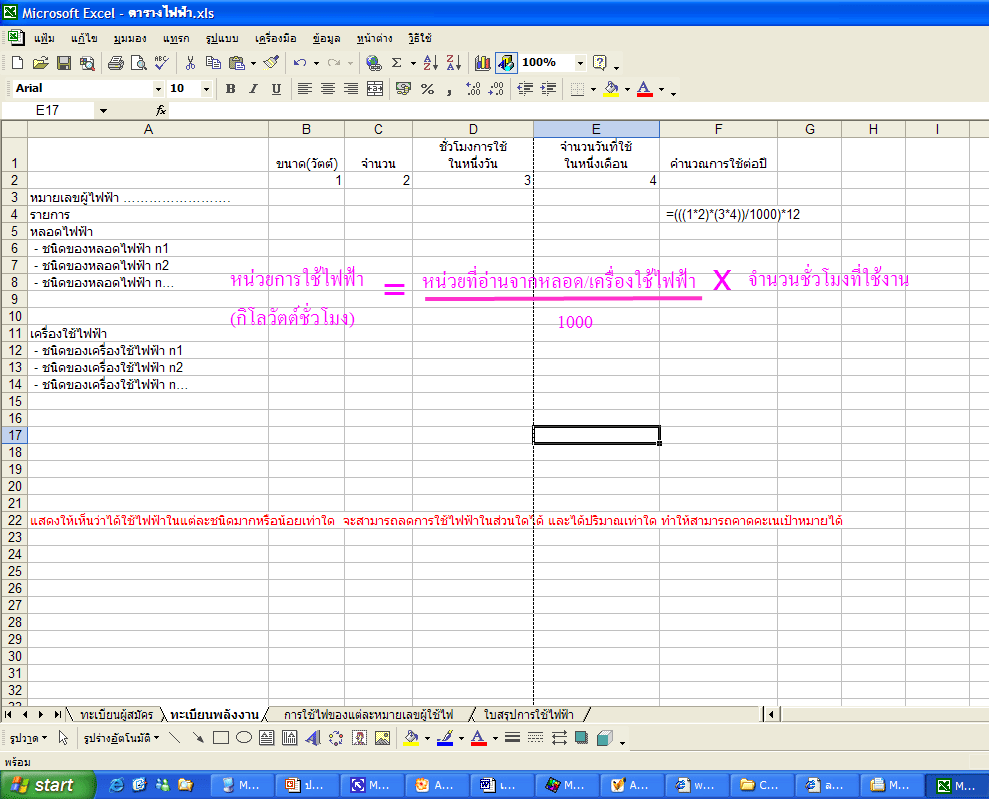Jump to the first sheet tab
The image size is (989, 799).
pos(8,714)
